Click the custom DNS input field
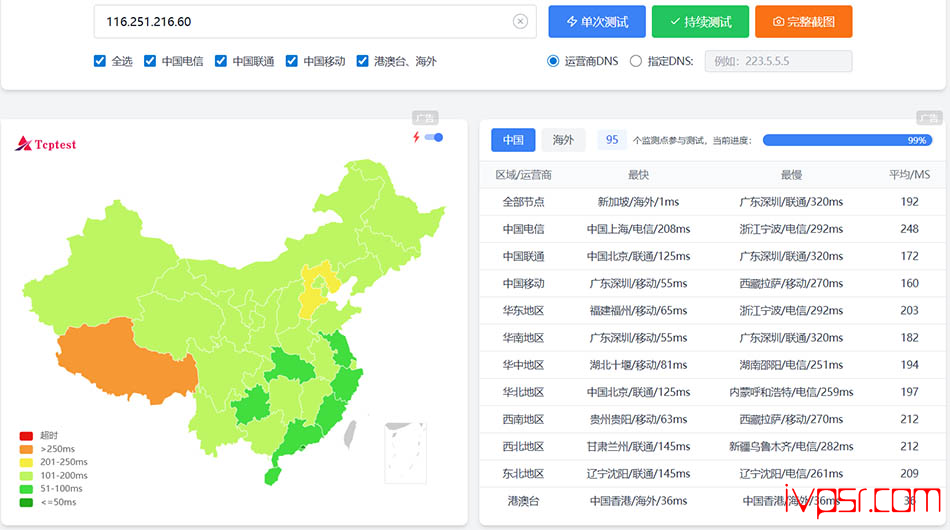950x530 pixels. point(778,61)
